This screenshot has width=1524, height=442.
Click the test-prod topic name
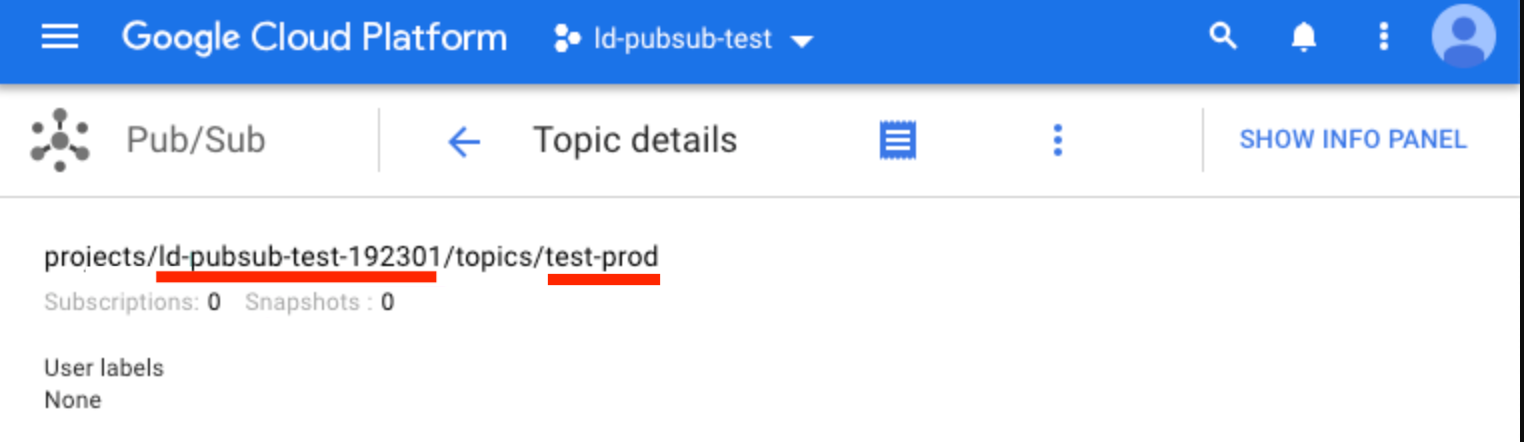(603, 258)
